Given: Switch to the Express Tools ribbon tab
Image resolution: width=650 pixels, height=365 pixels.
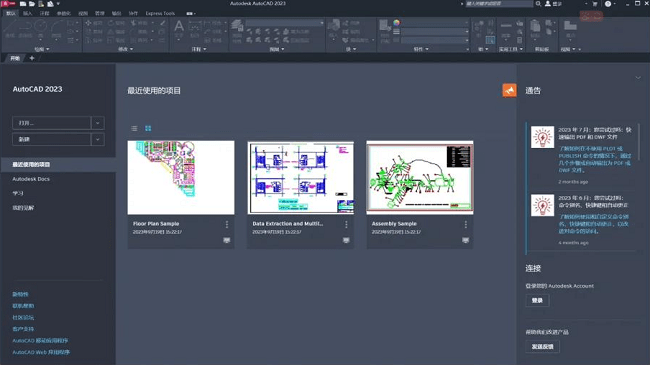Looking at the screenshot, I should (x=160, y=13).
